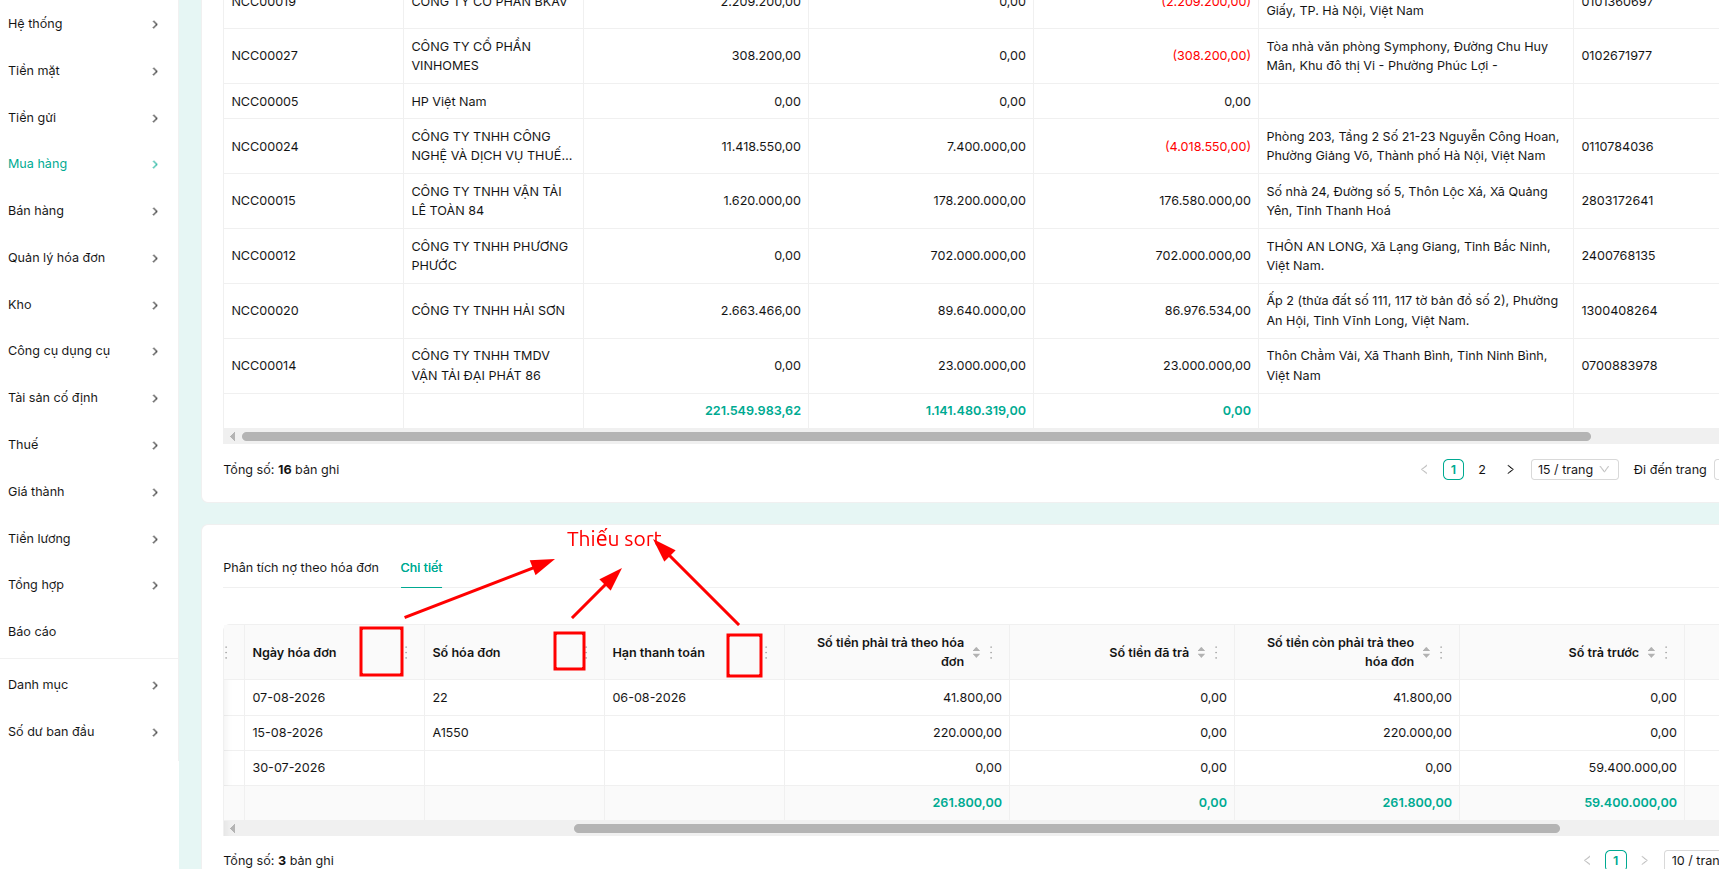
Task: Sort by Số trả trước column
Action: 1651,653
